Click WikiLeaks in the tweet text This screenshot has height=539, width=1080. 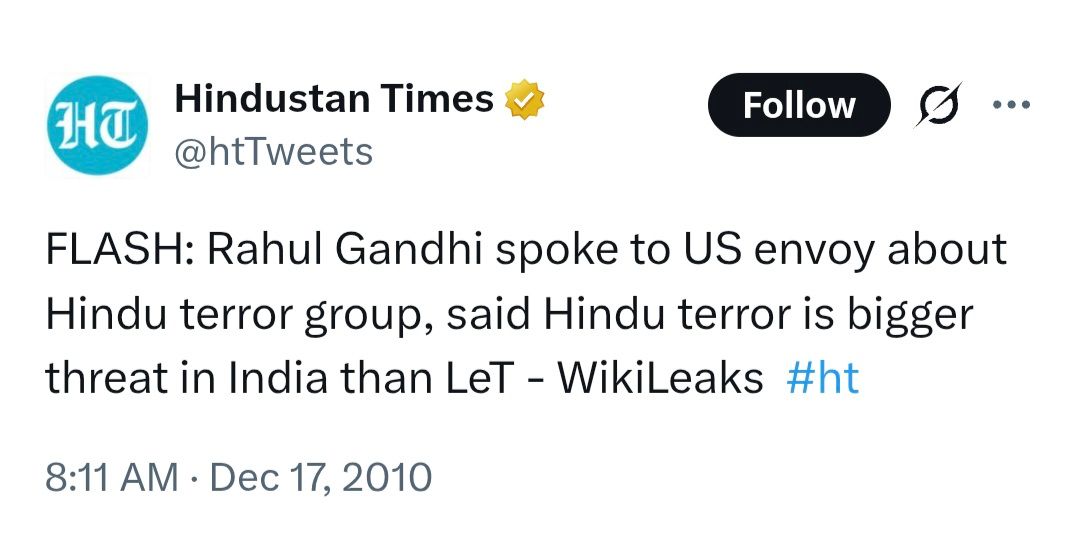(659, 380)
